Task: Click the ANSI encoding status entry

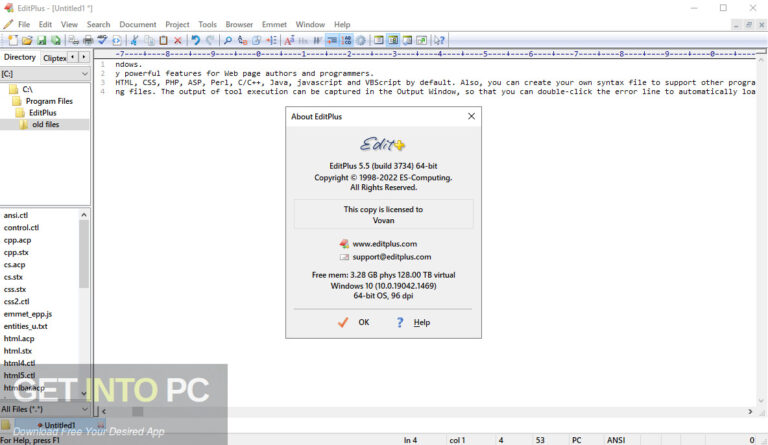Action: [x=616, y=440]
